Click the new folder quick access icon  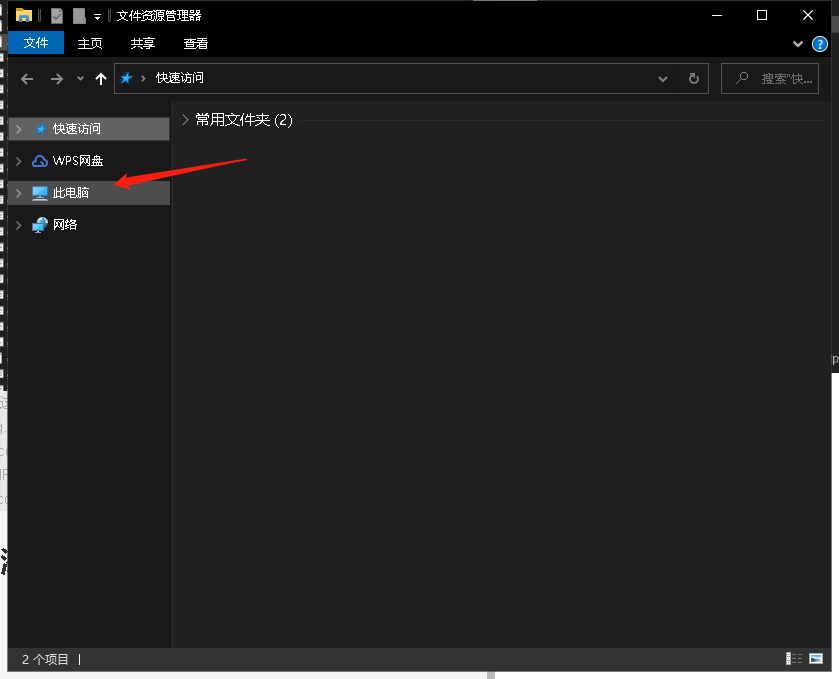[x=78, y=15]
